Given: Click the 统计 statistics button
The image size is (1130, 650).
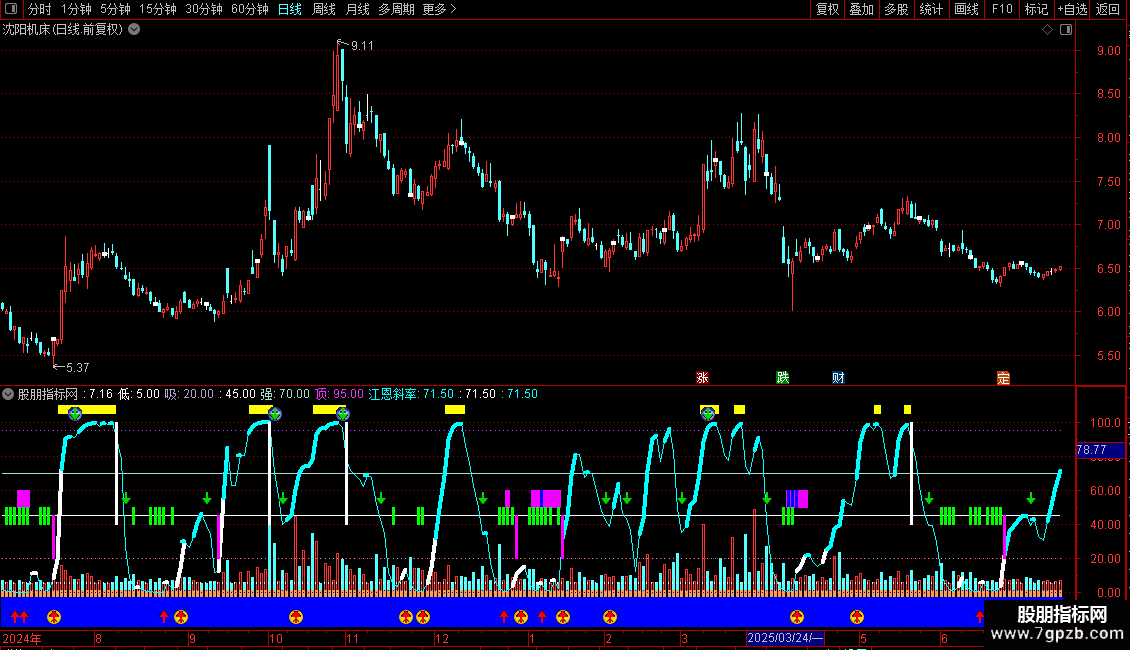Looking at the screenshot, I should pos(931,9).
